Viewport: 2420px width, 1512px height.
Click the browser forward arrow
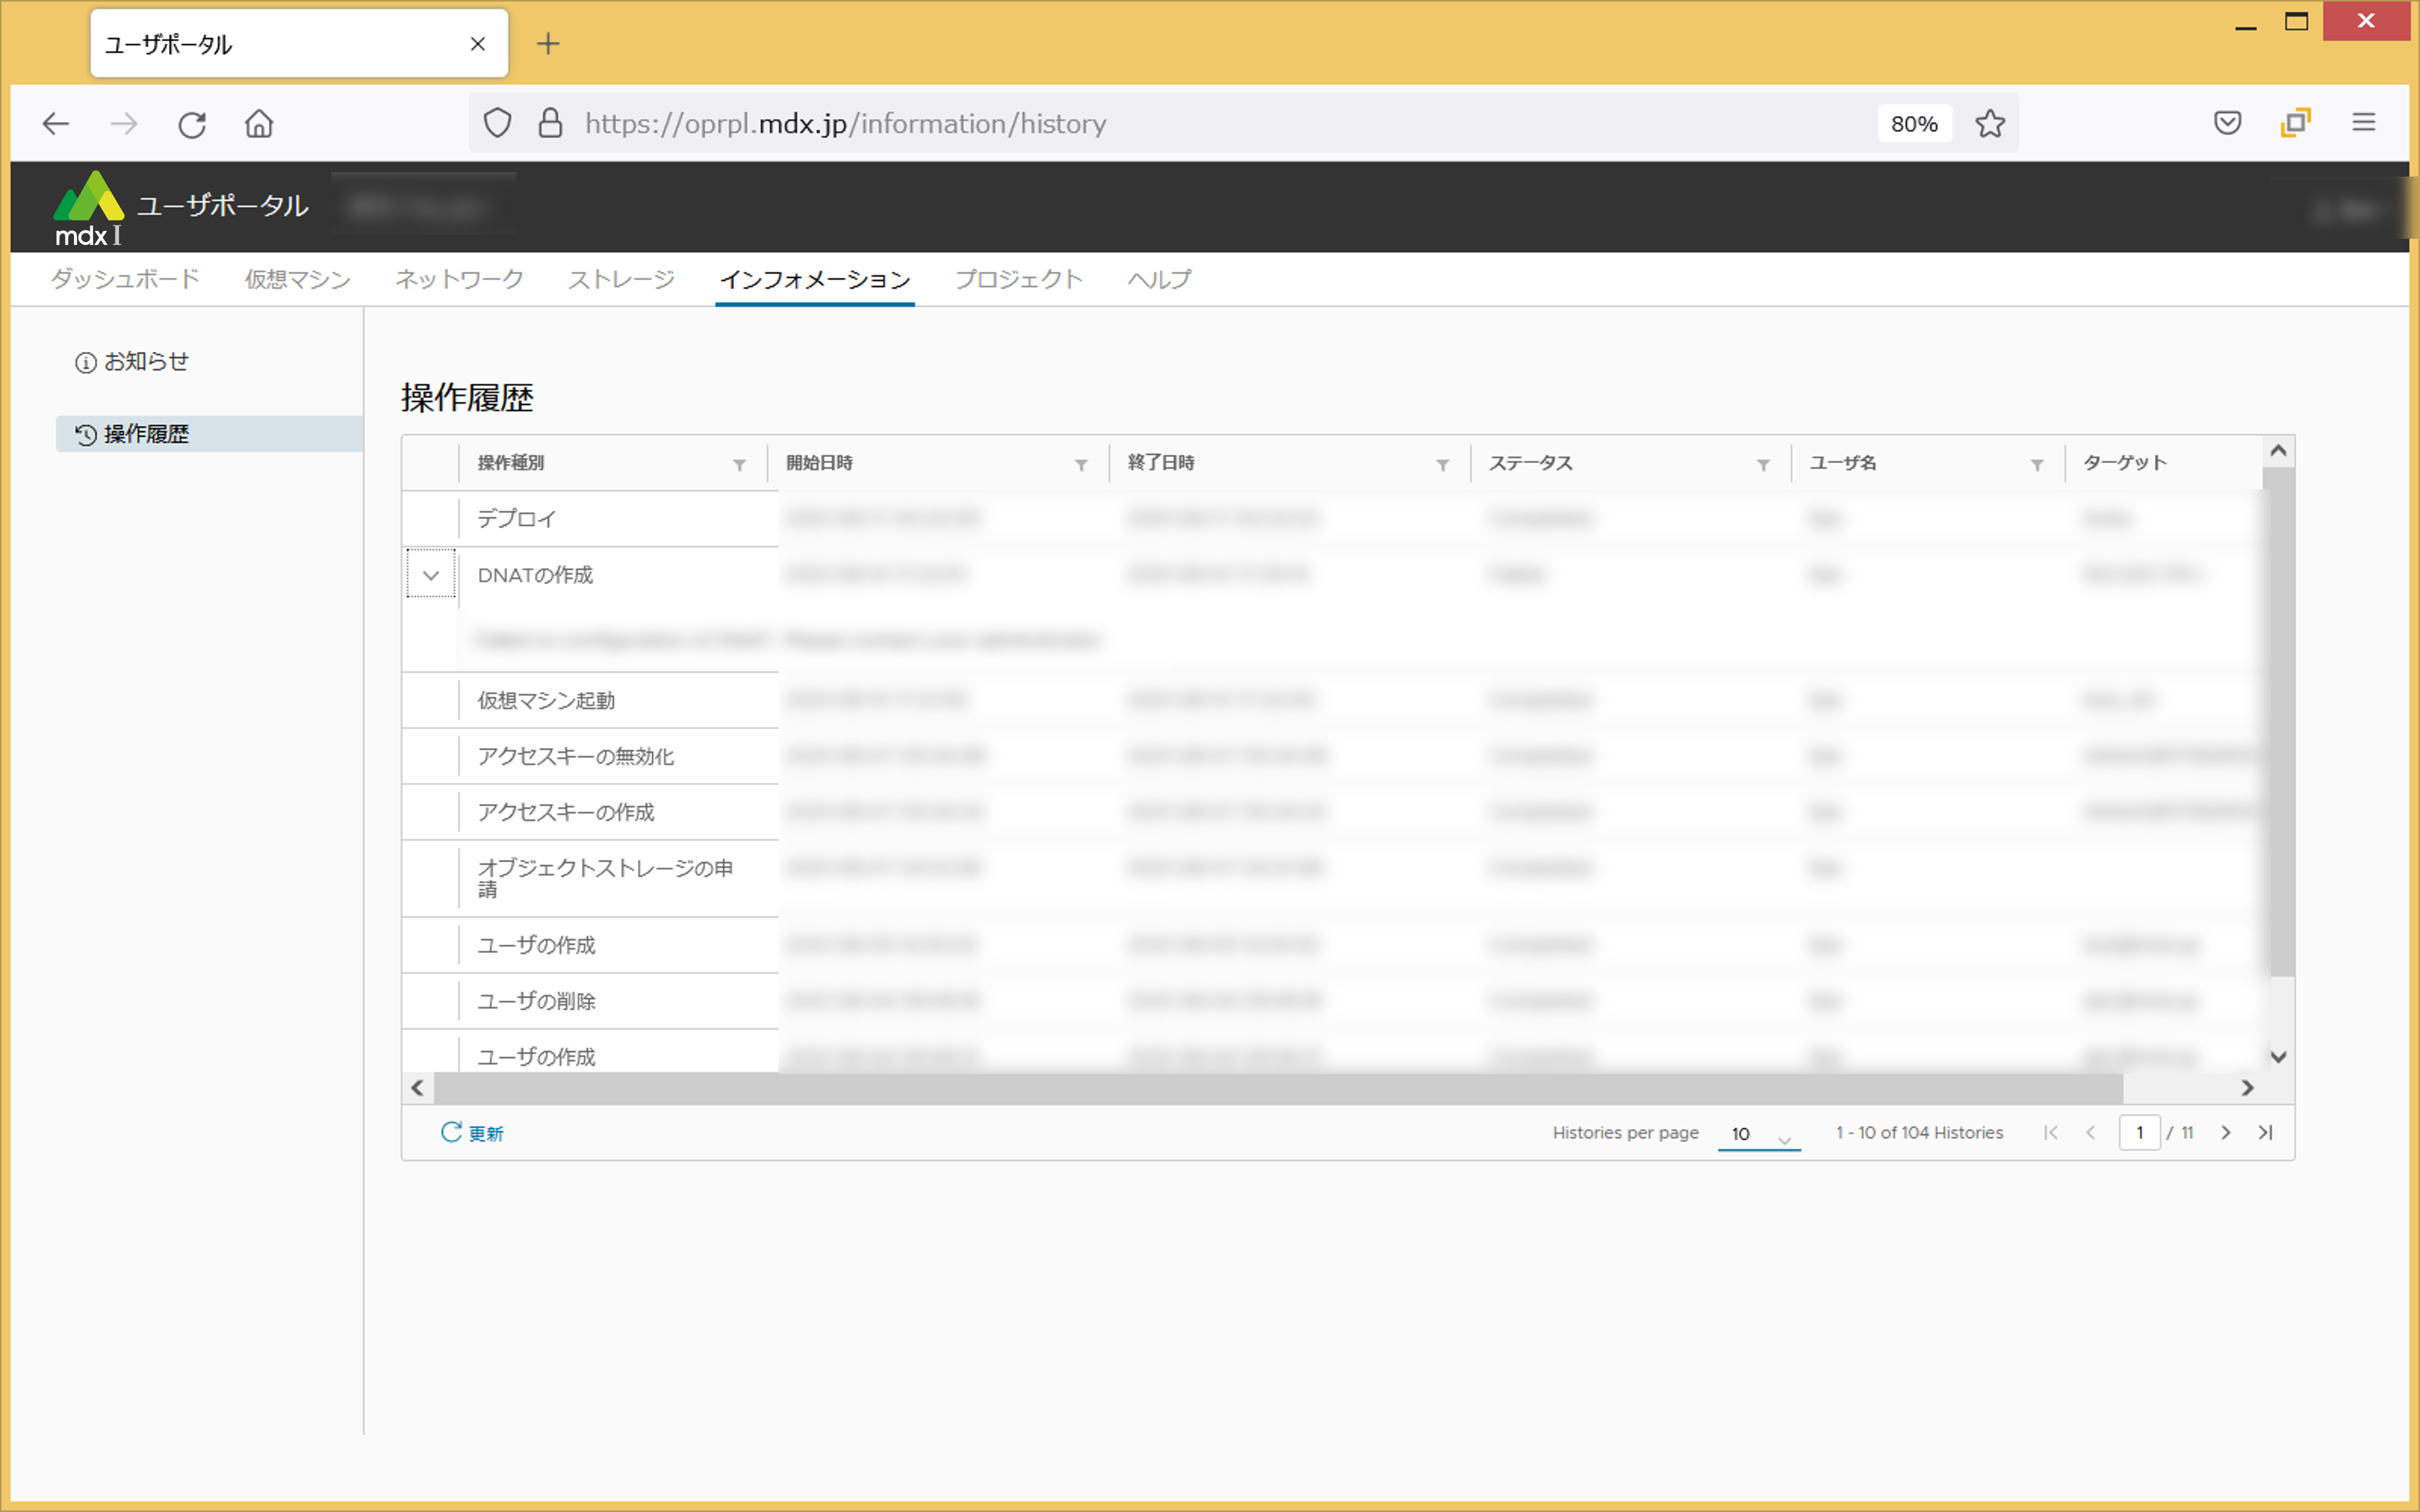click(x=124, y=123)
